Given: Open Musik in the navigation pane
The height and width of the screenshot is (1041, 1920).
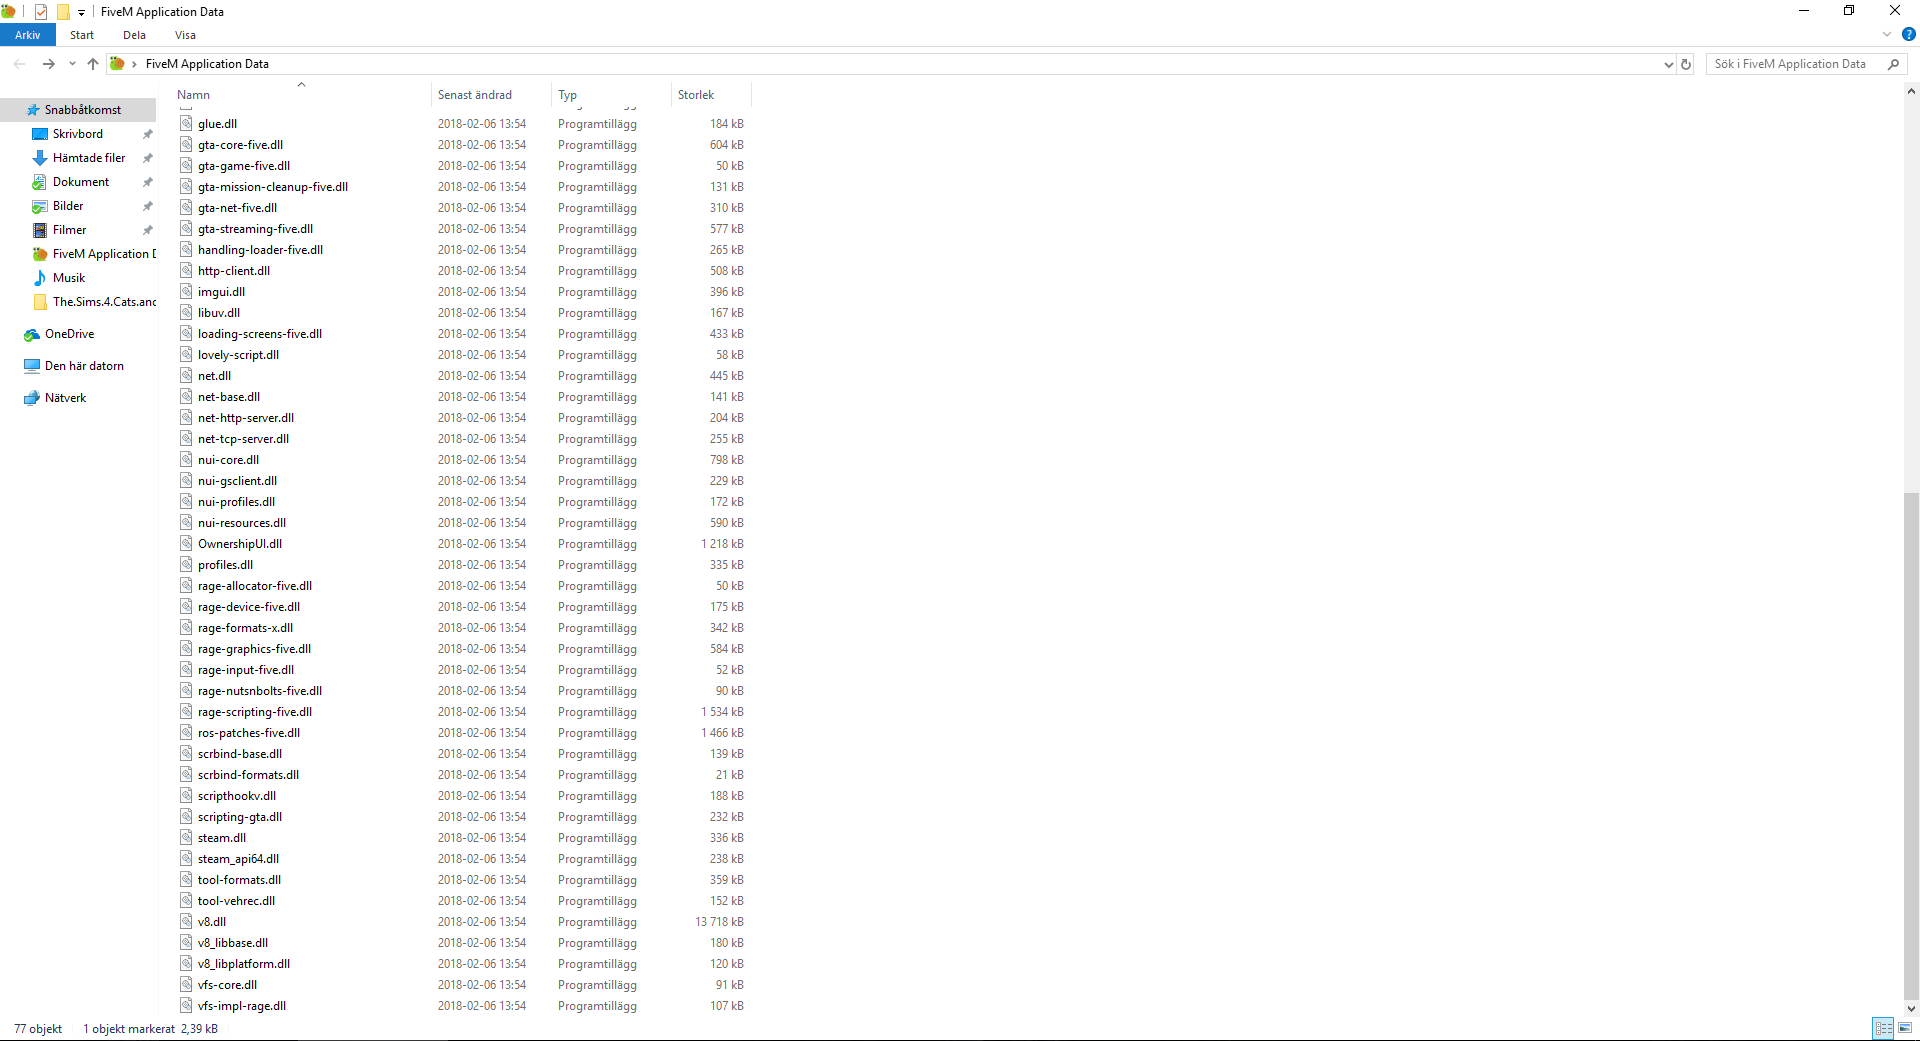Looking at the screenshot, I should (x=69, y=278).
